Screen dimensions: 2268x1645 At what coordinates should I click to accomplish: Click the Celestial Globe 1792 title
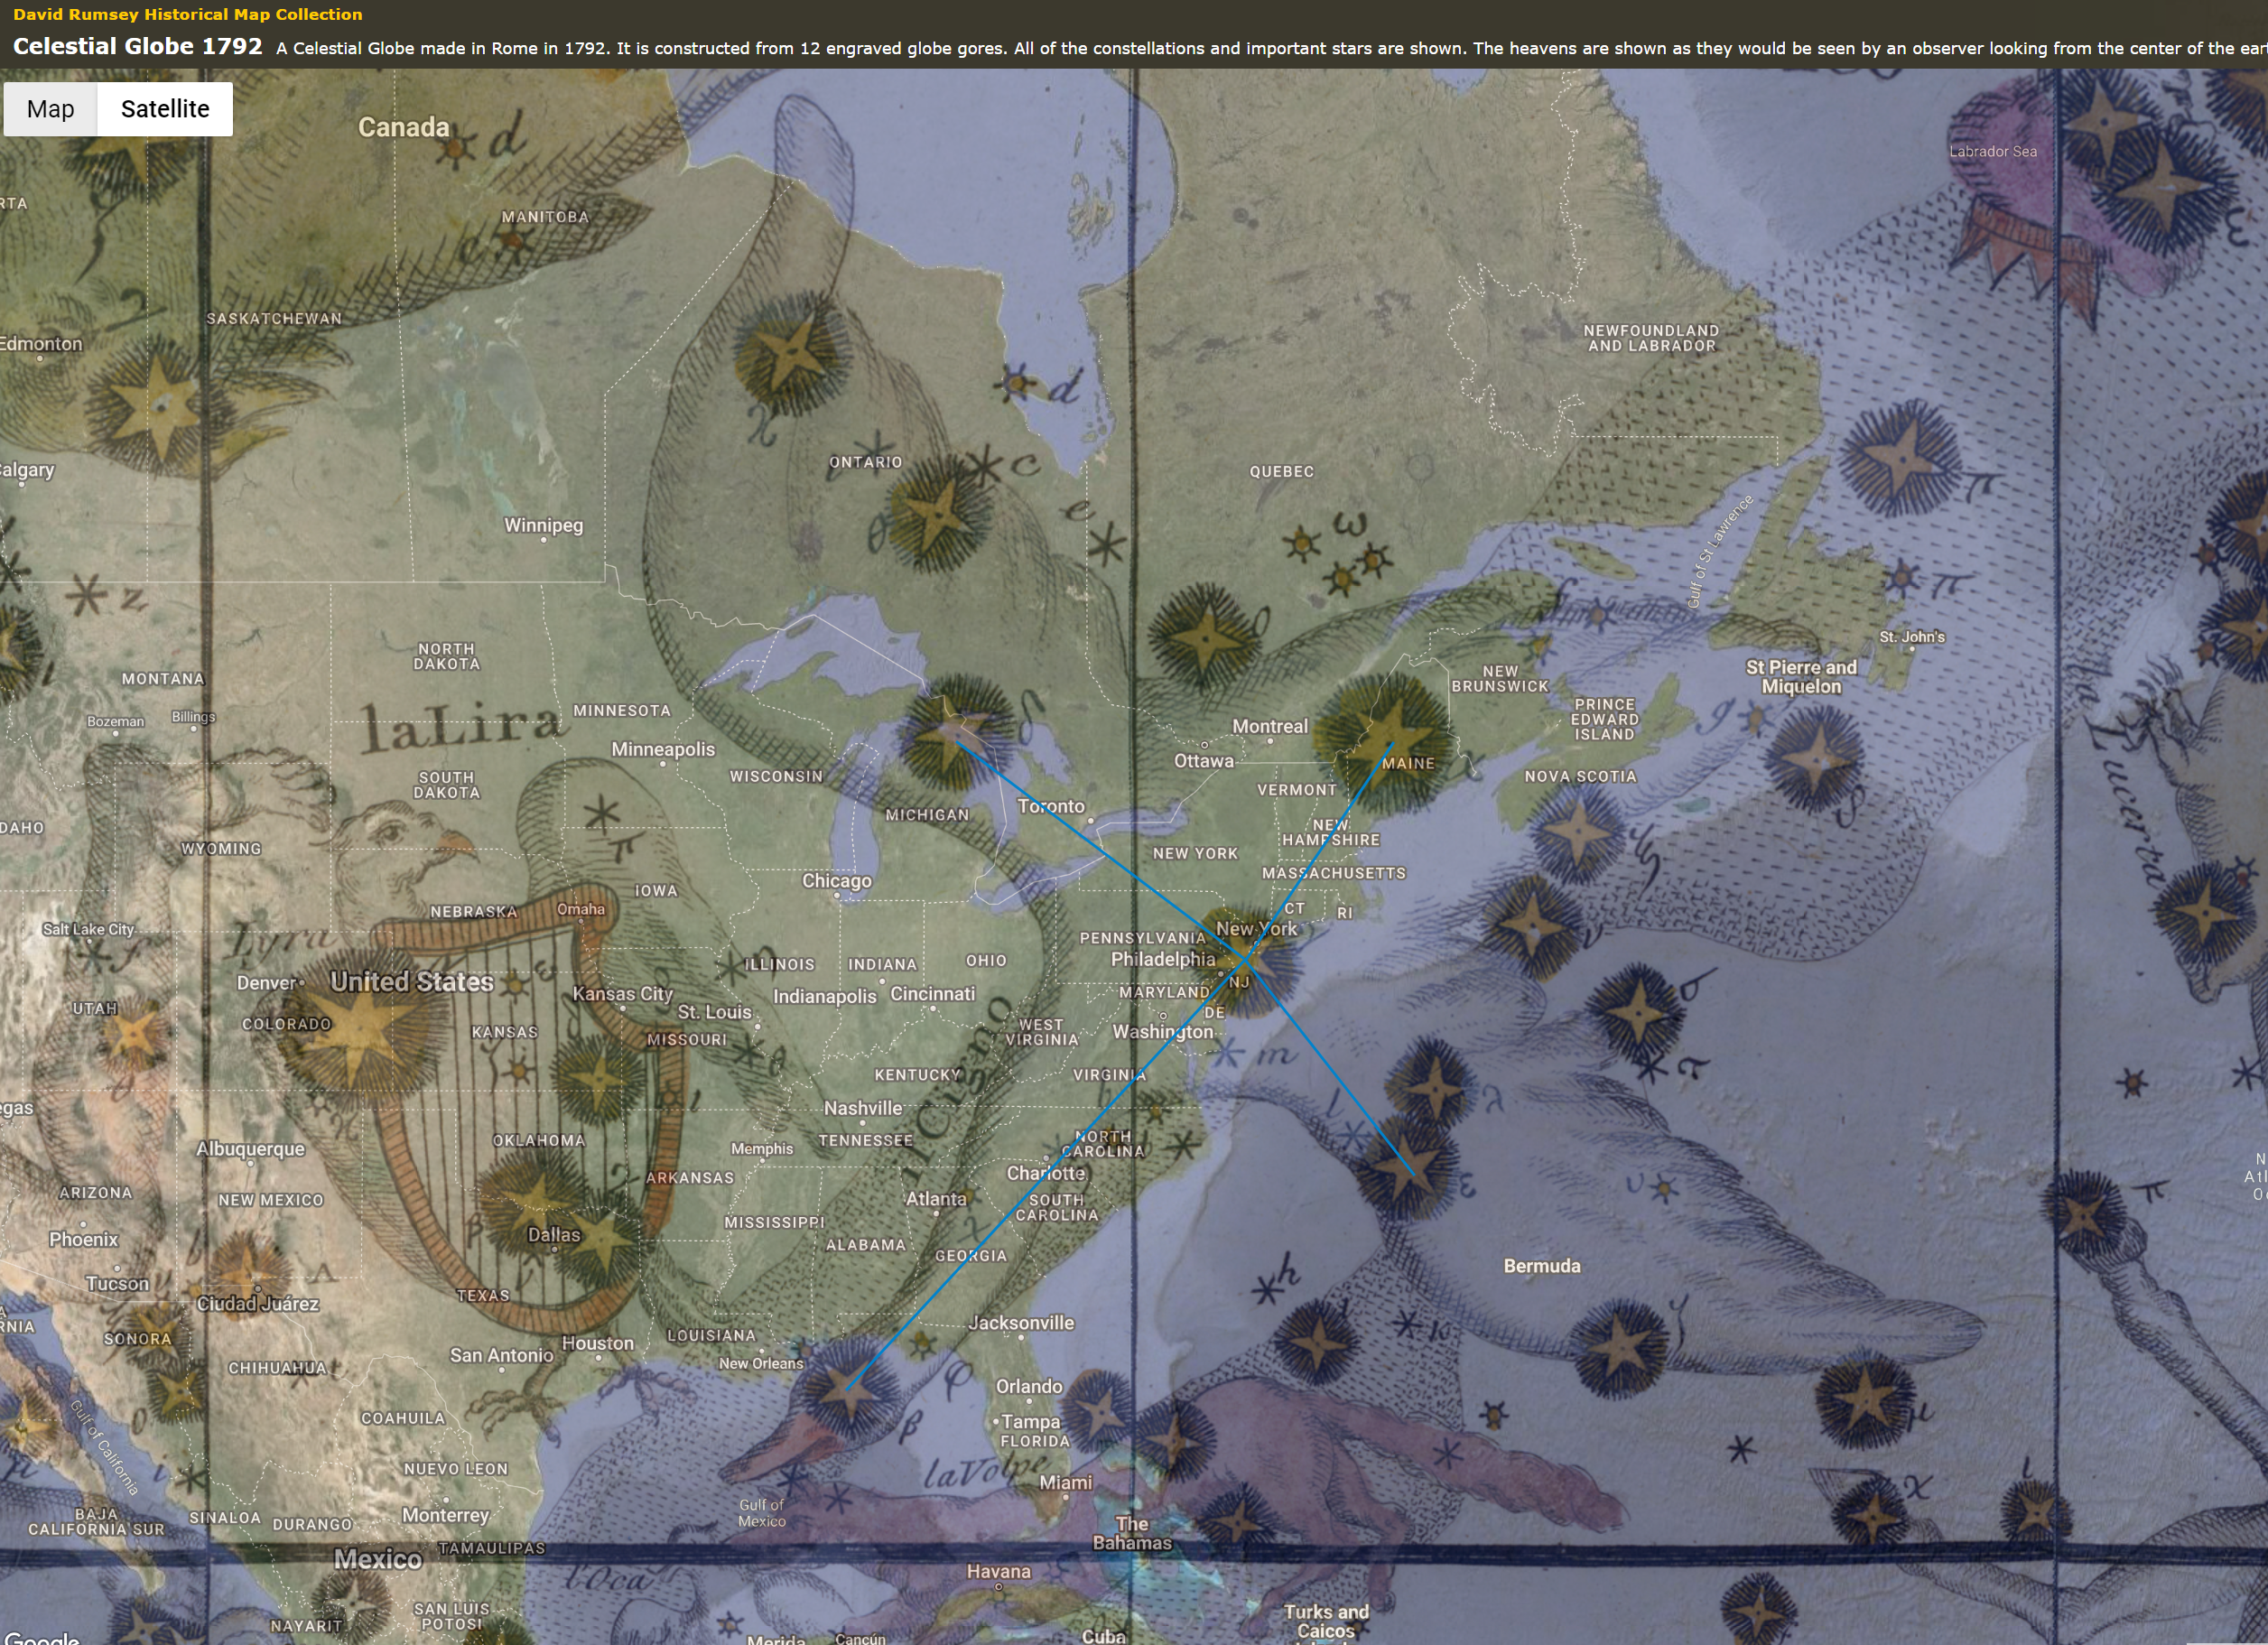pos(137,47)
